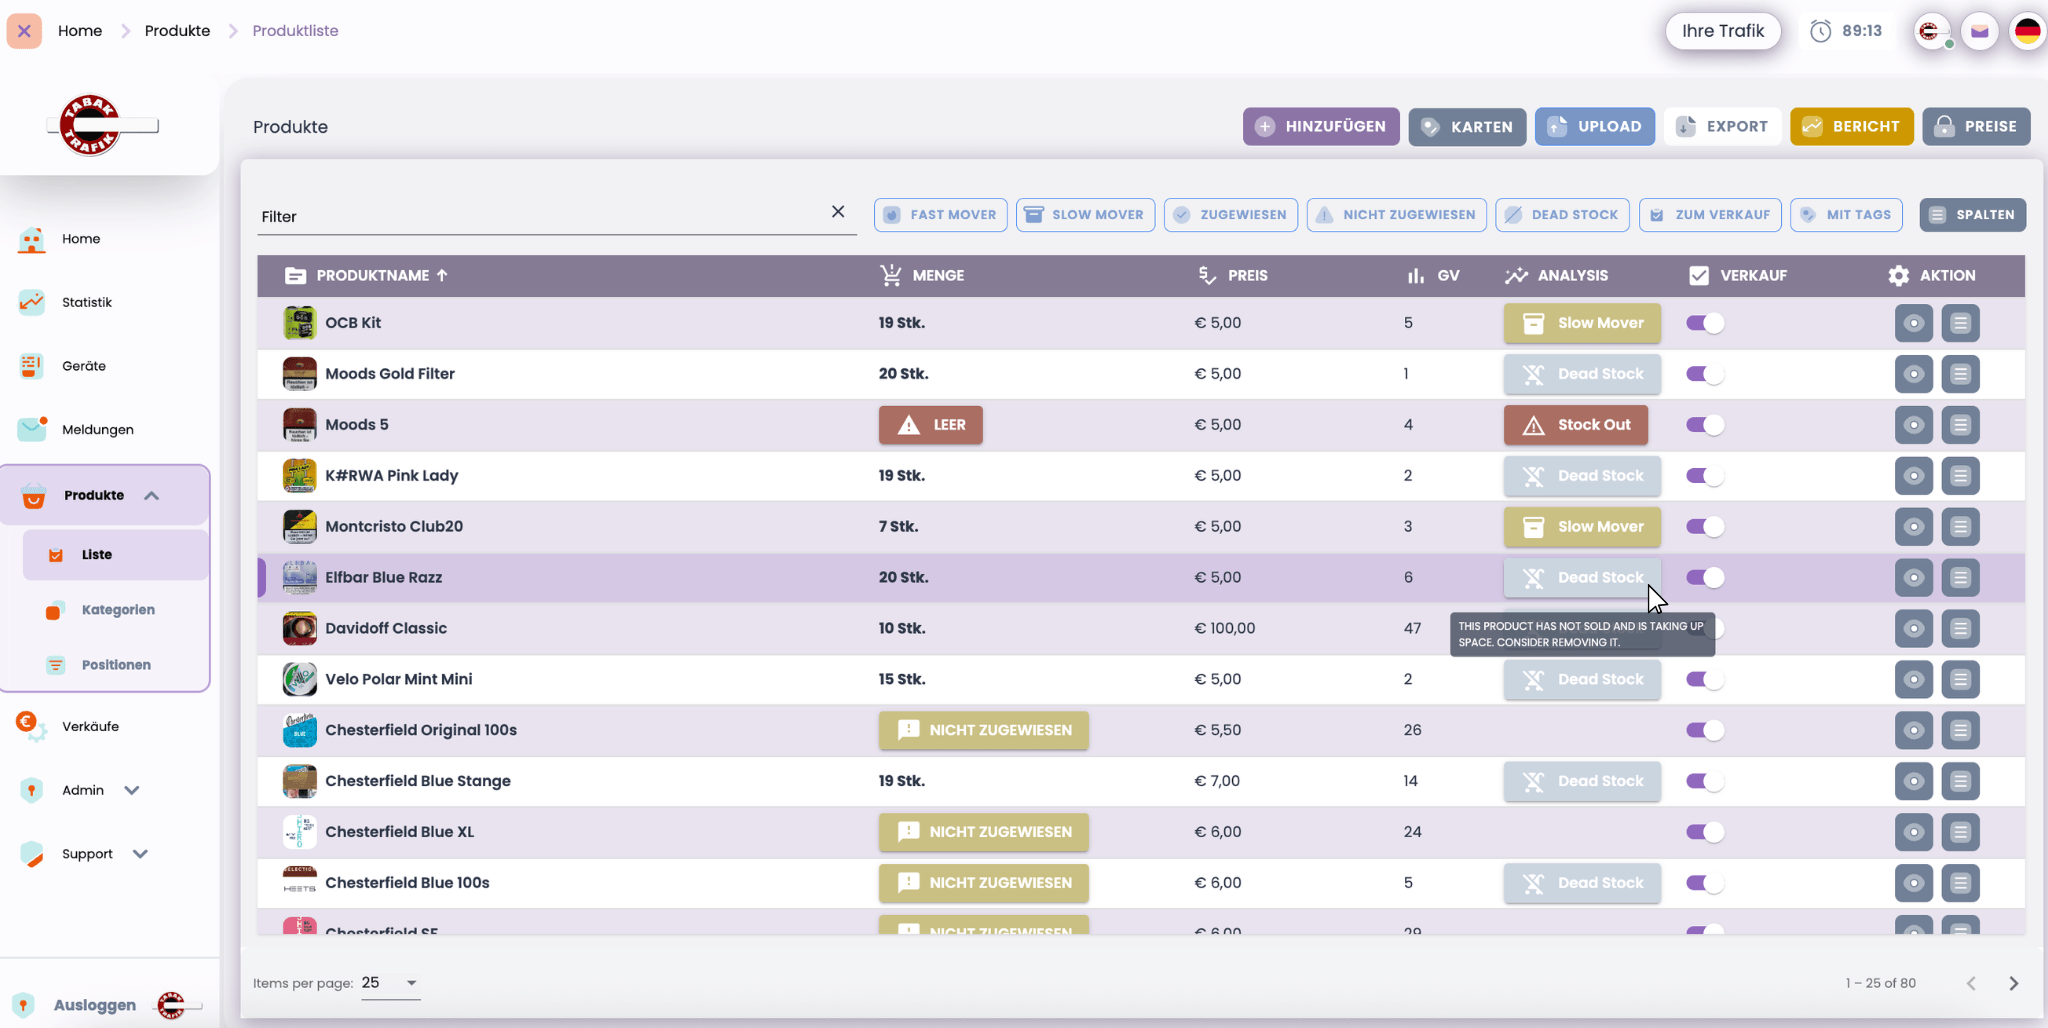
Task: Open the items per page dropdown
Action: [x=390, y=983]
